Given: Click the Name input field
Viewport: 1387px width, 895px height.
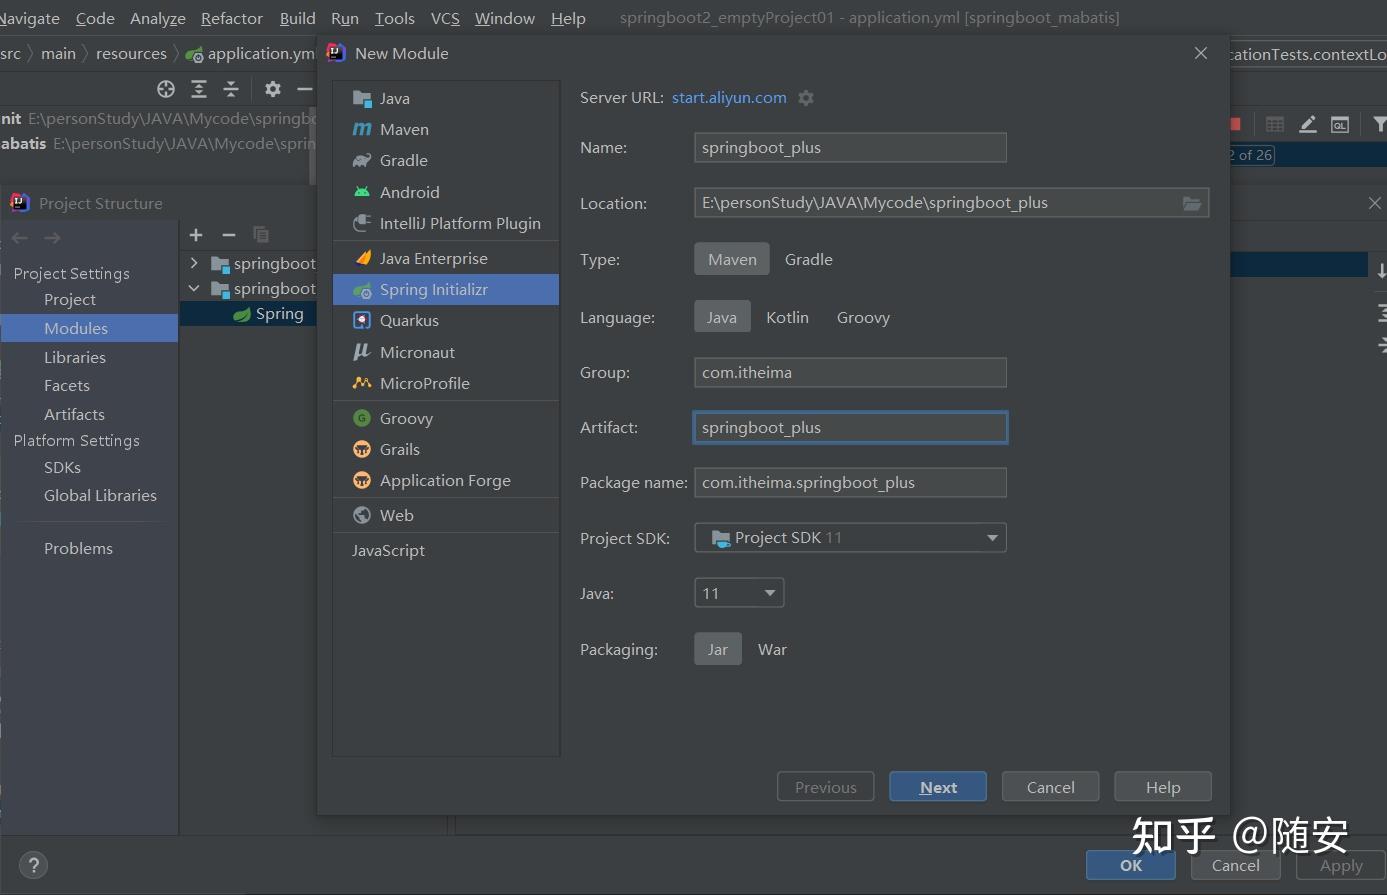Looking at the screenshot, I should tap(850, 147).
